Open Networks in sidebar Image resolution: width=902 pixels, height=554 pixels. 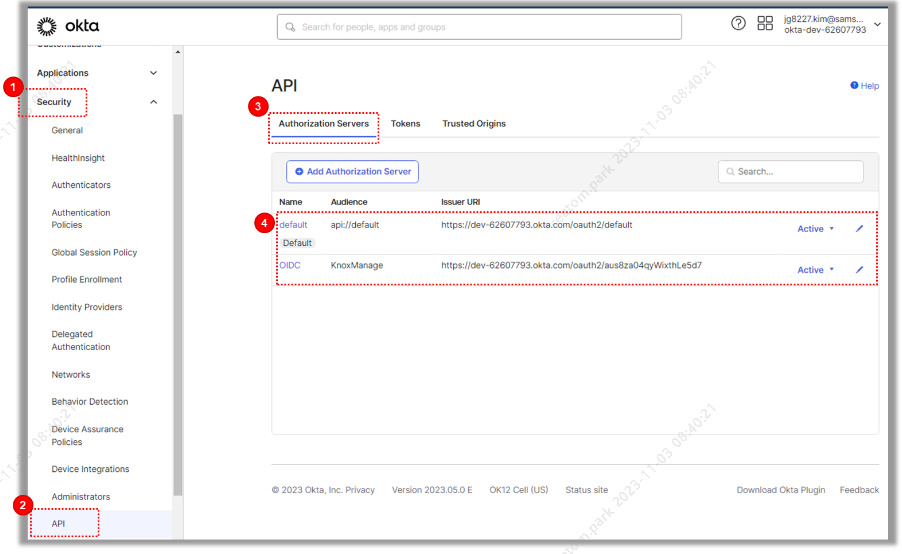click(x=71, y=375)
